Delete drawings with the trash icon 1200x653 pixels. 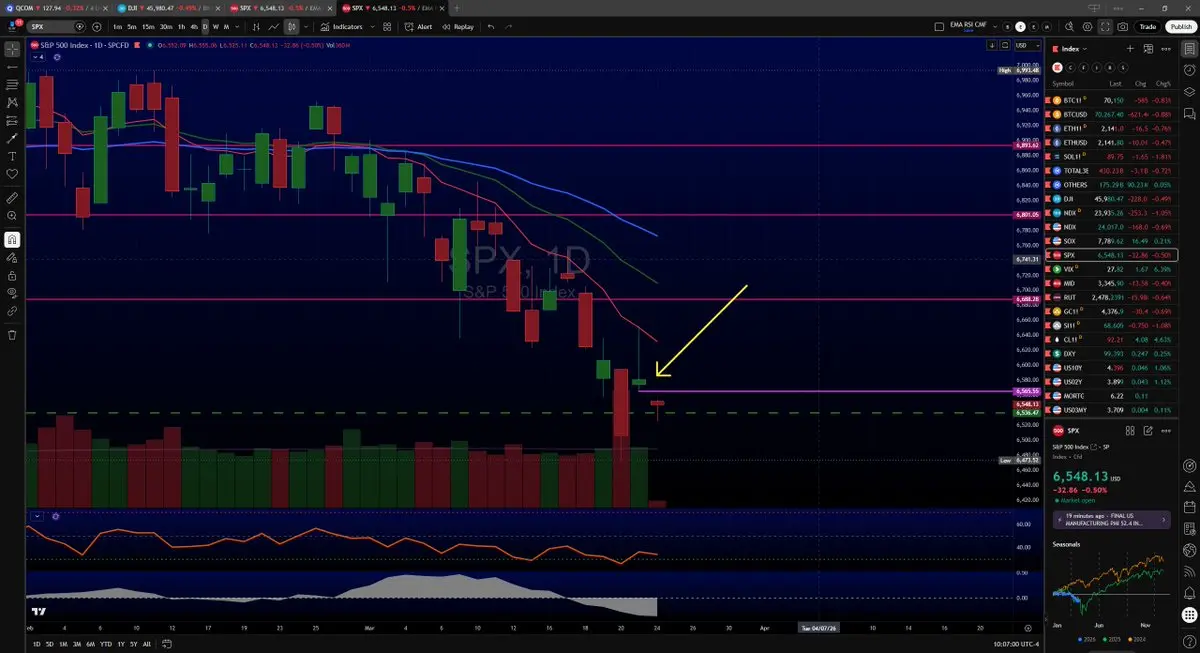click(12, 335)
